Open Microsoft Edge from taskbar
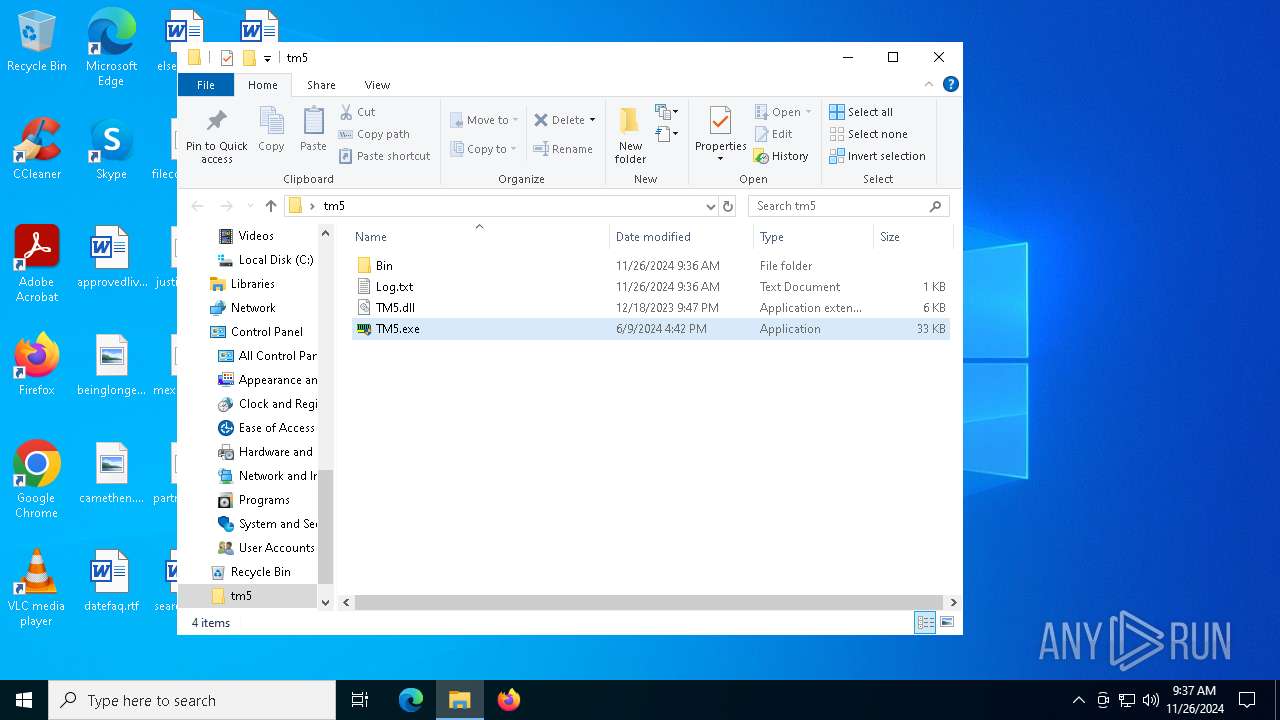Screen dimensions: 1280x720 coord(411,700)
